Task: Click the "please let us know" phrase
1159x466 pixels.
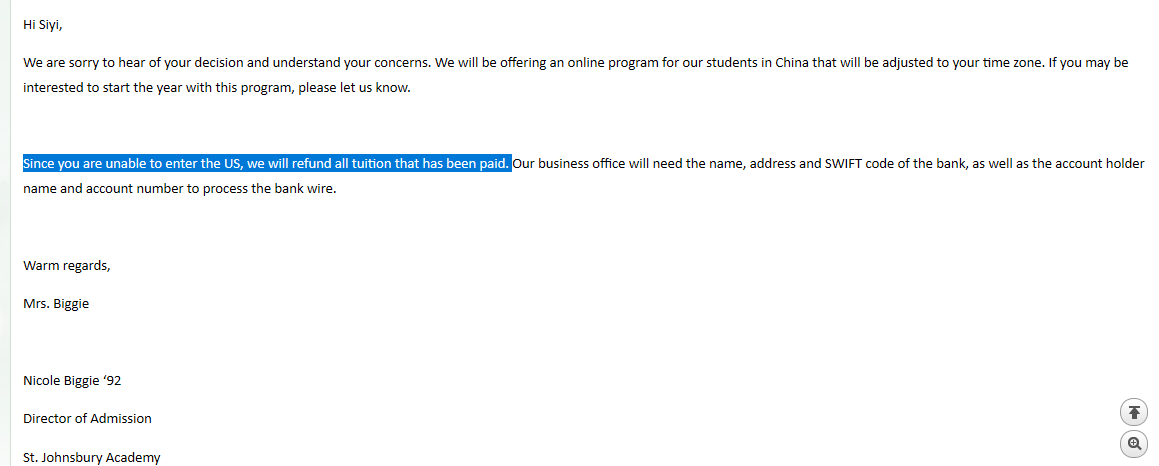Action: click(357, 88)
